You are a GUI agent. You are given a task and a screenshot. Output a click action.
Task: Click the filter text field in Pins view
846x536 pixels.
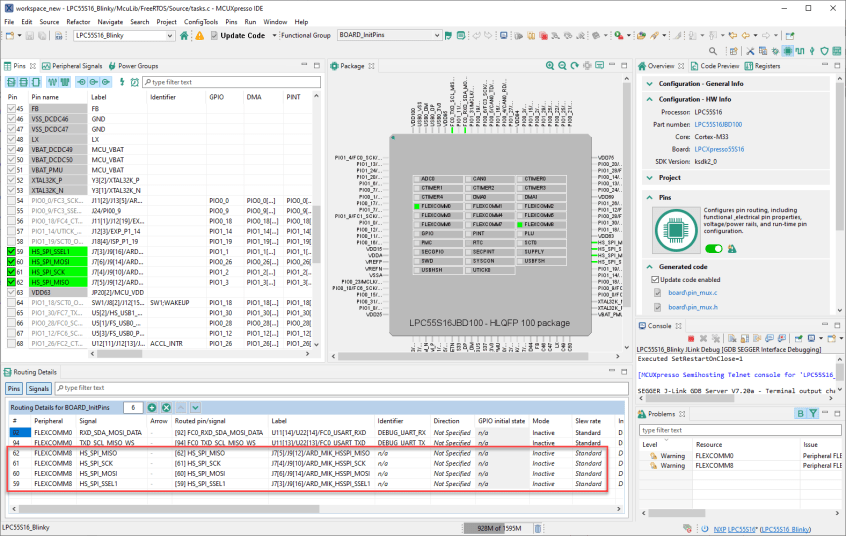click(x=230, y=82)
